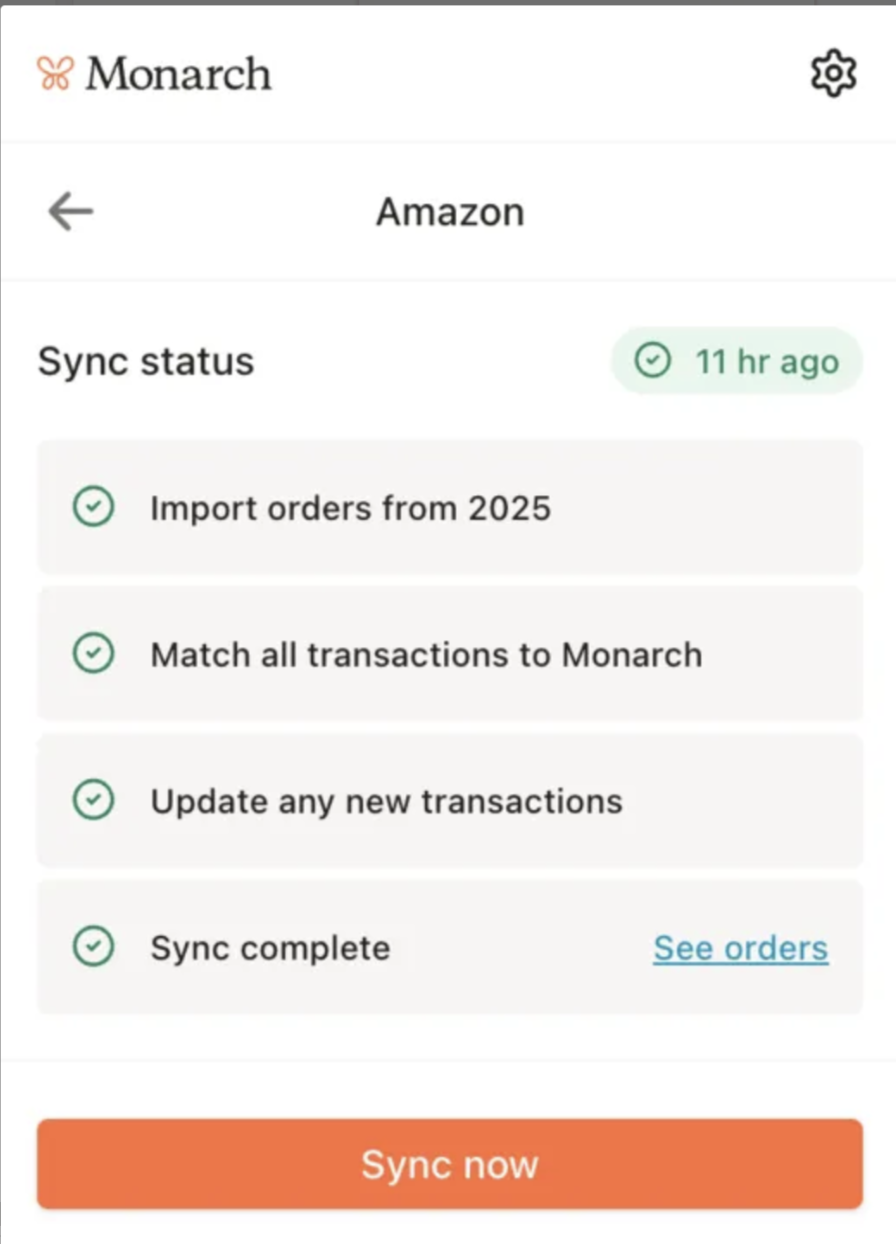Go back using the left arrow
The image size is (896, 1244).
(x=70, y=212)
